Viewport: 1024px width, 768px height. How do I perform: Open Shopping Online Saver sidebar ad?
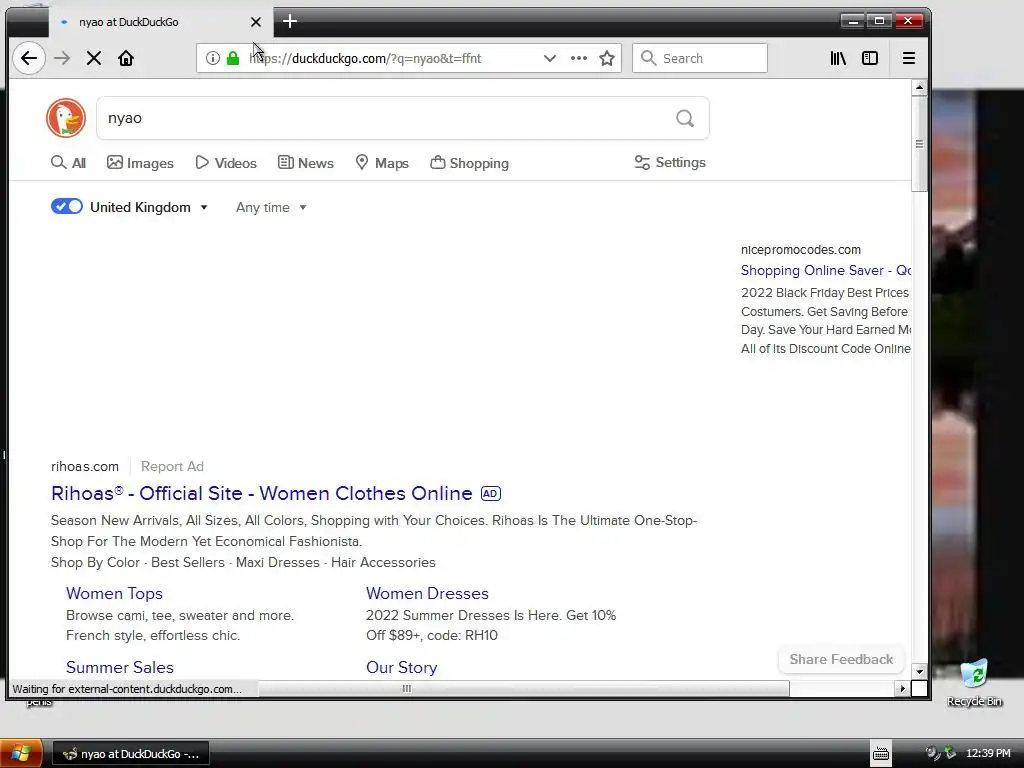click(x=825, y=270)
